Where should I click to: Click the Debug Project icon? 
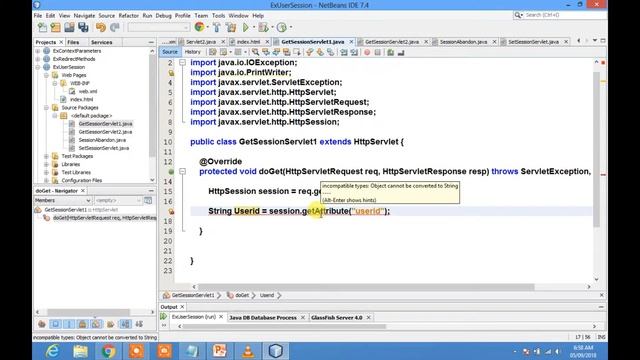pos(263,27)
